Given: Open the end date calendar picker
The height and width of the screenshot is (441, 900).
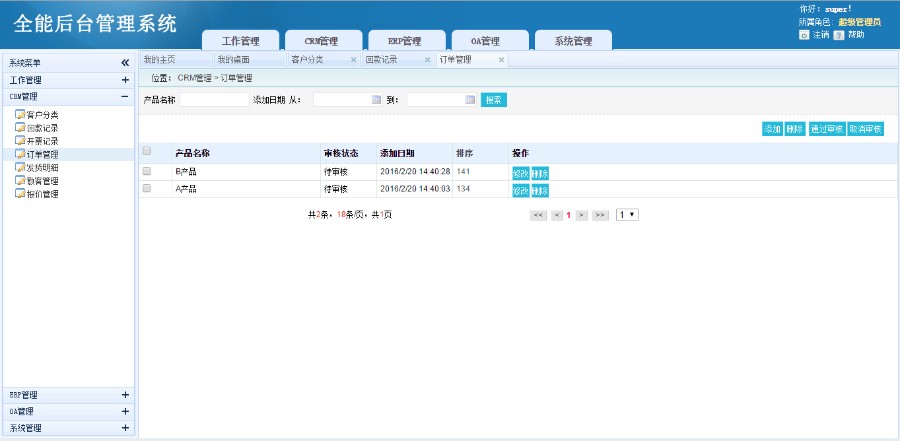Looking at the screenshot, I should (x=470, y=99).
